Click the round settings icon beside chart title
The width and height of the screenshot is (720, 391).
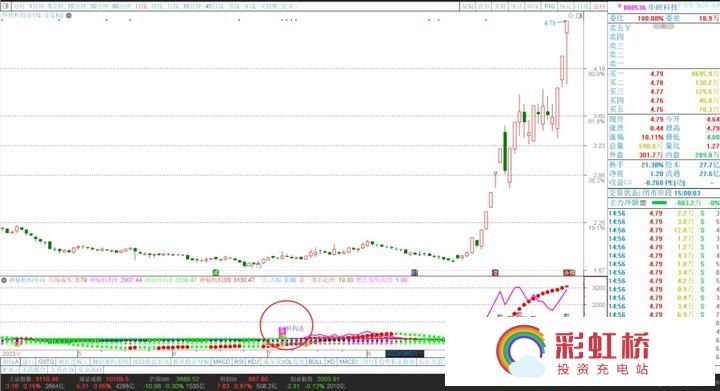[68, 16]
